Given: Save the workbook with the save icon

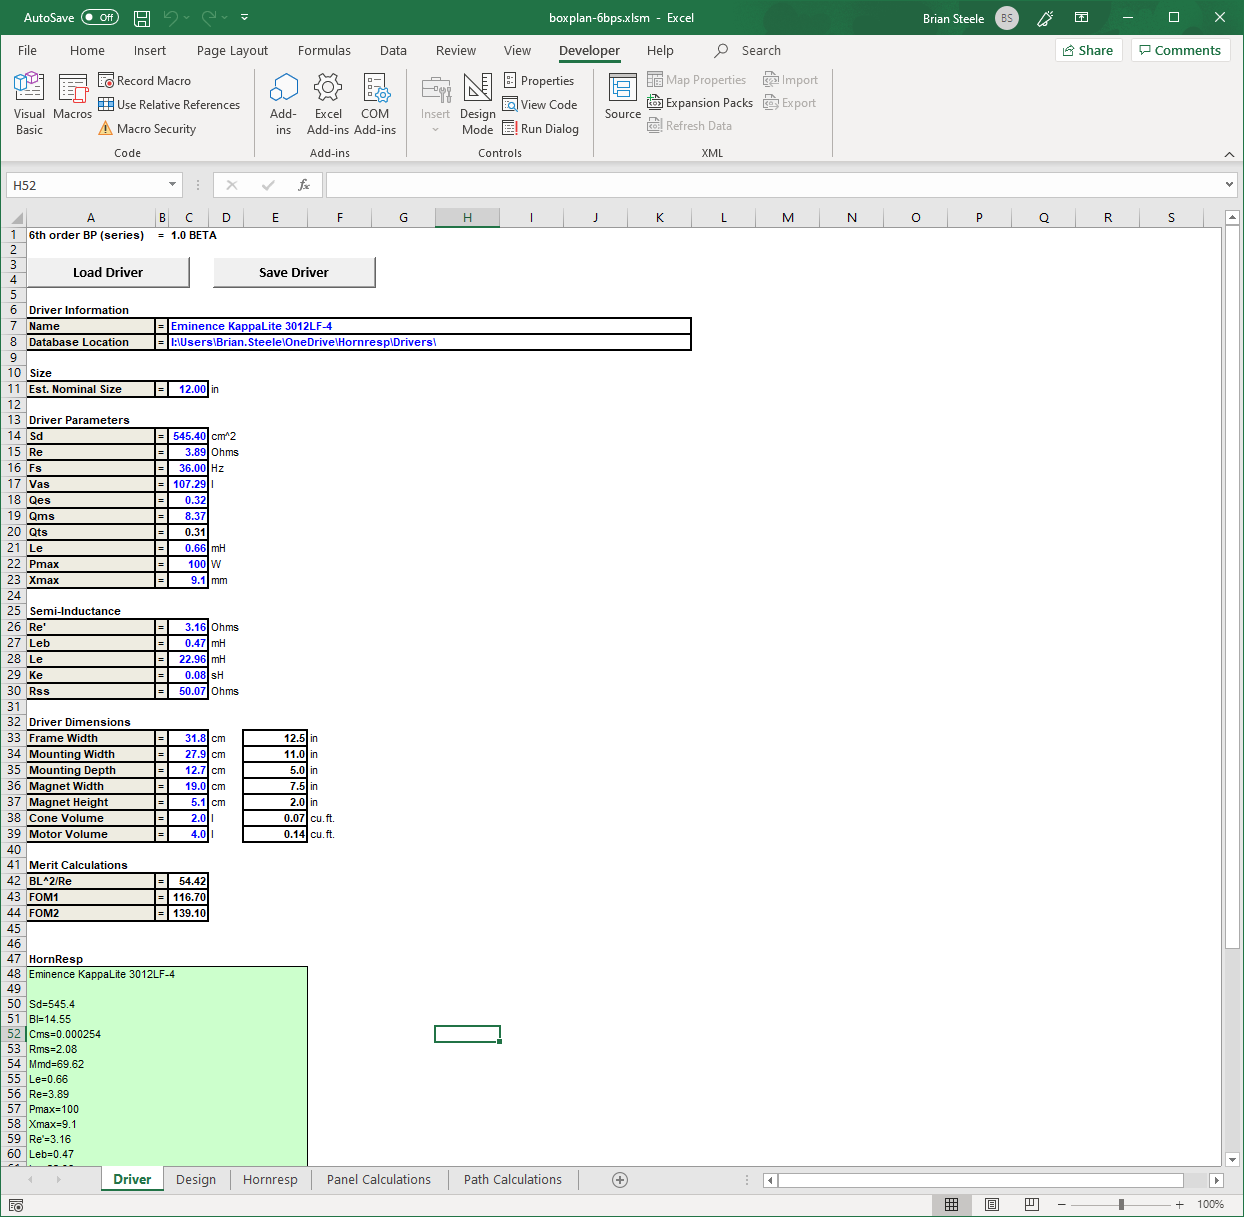Looking at the screenshot, I should (142, 18).
